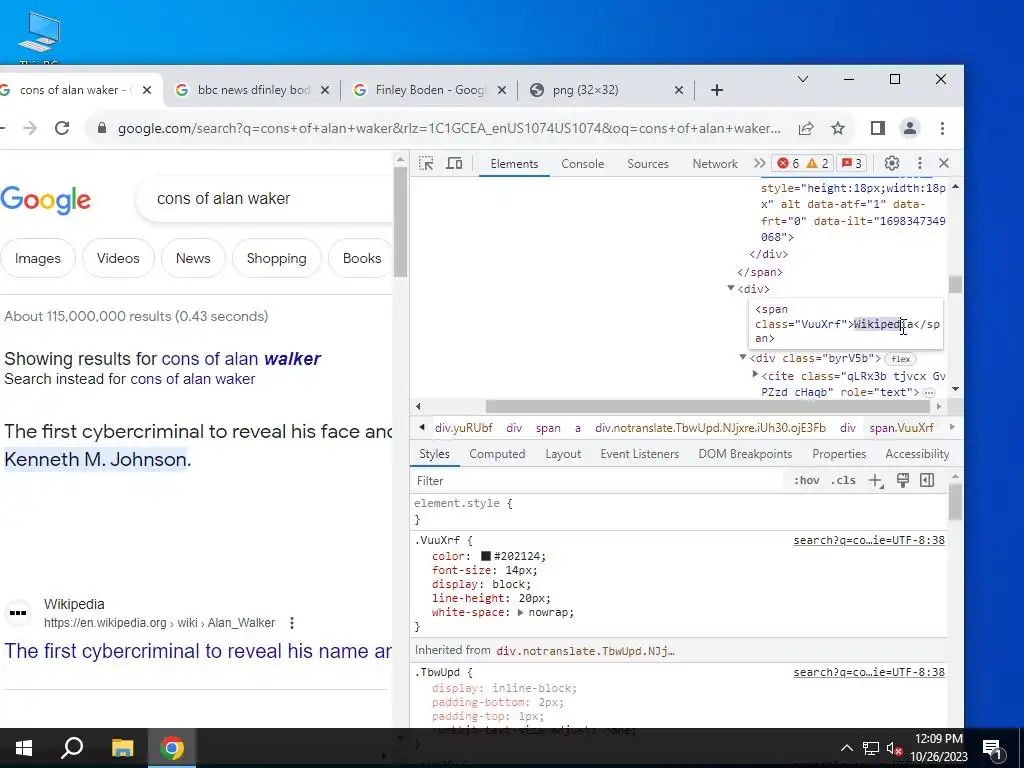Viewport: 1024px width, 768px height.
Task: Click the Elements panel horizontal scrollbar
Action: 708,406
